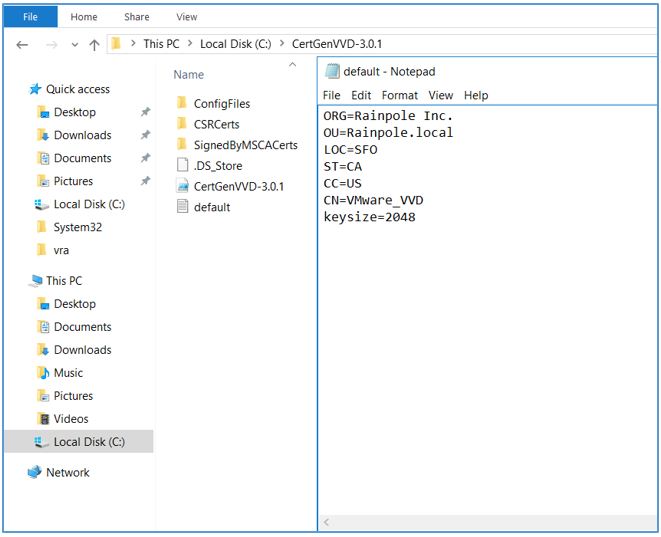Click the pin icon next to Quick access Documents
The height and width of the screenshot is (537, 661).
point(145,158)
